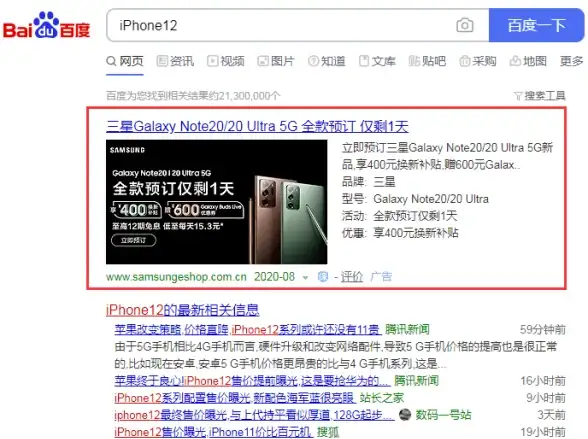Open the 图片 tab
Screen dimensions: 588x439
click(x=276, y=61)
